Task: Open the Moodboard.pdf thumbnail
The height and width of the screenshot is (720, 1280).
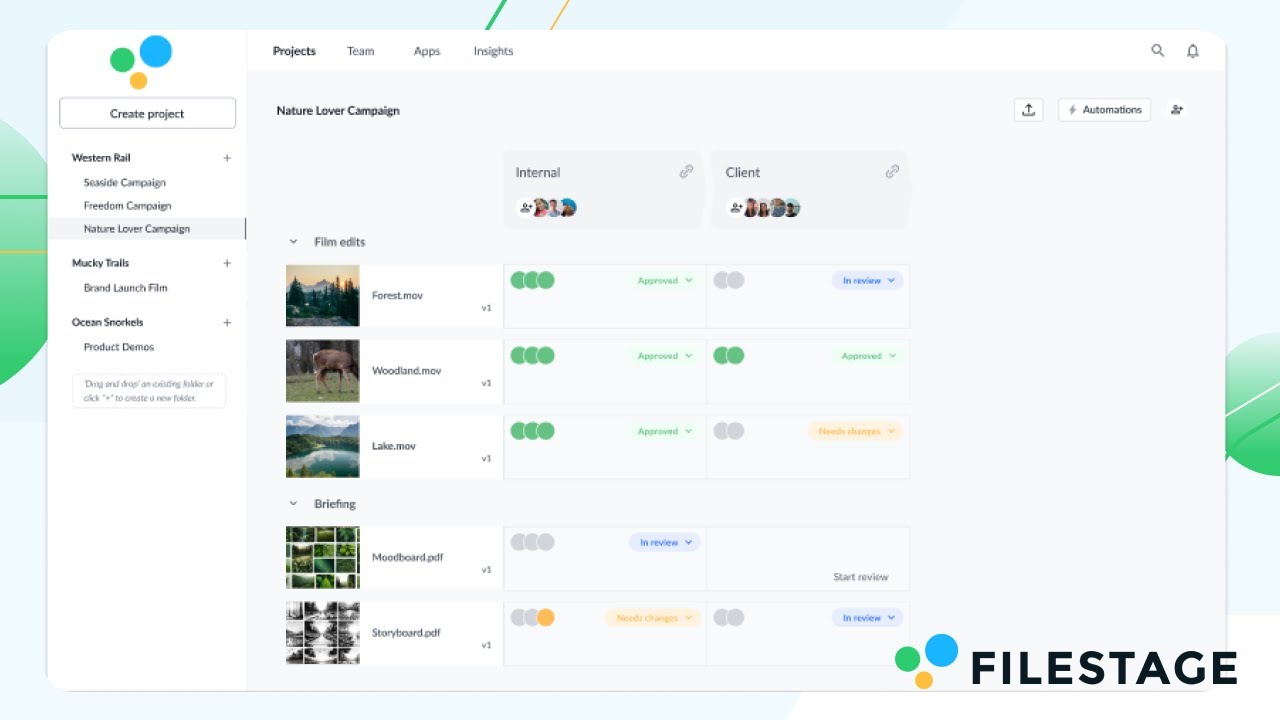Action: (322, 557)
